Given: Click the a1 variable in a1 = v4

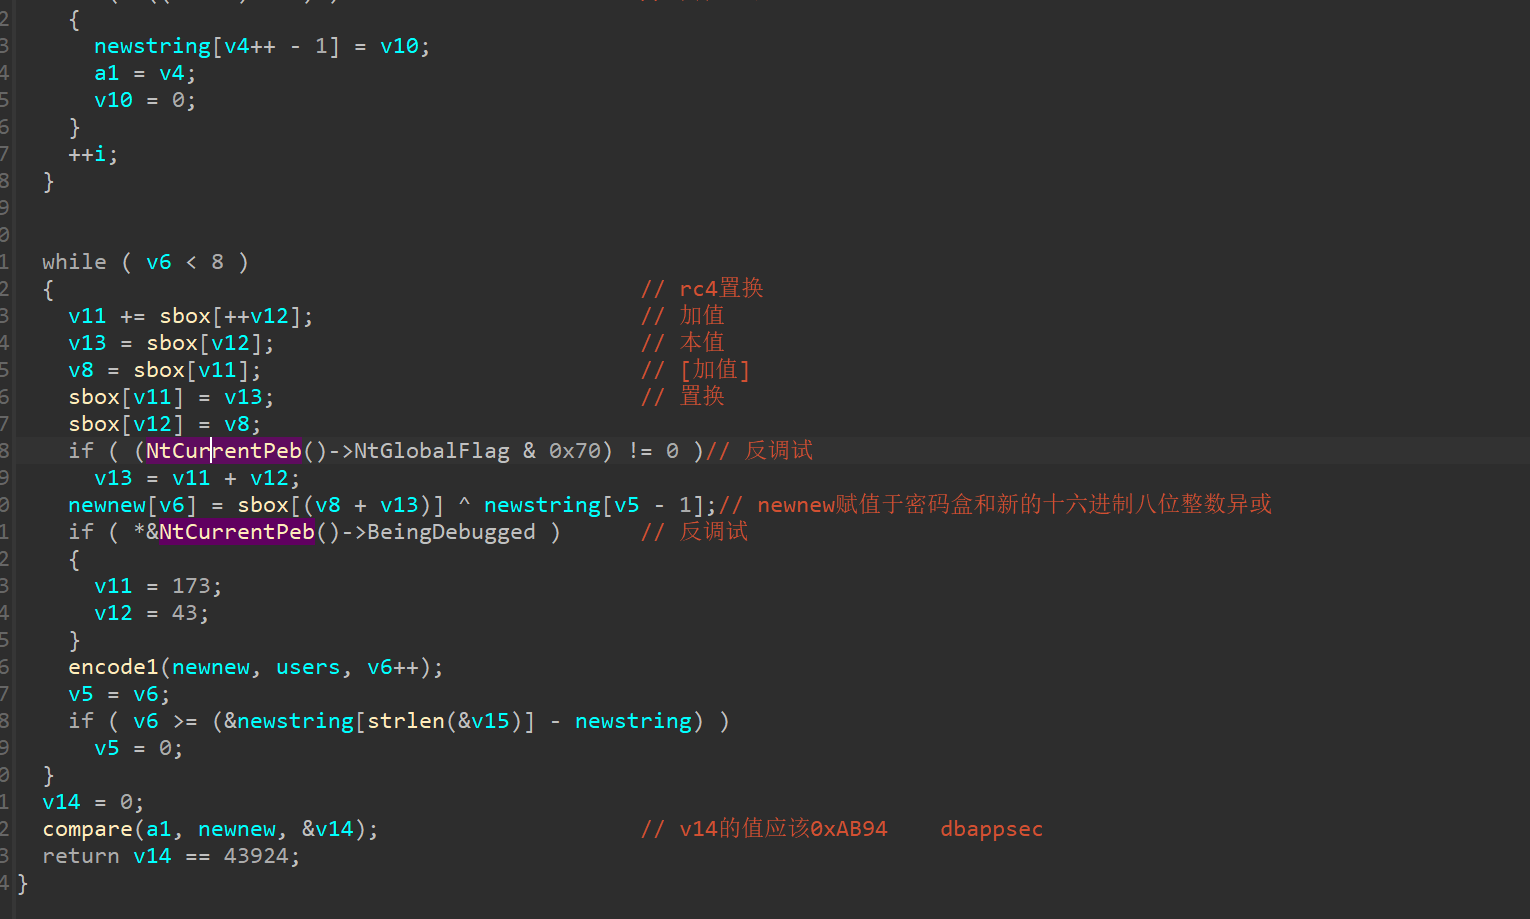Looking at the screenshot, I should pyautogui.click(x=106, y=73).
